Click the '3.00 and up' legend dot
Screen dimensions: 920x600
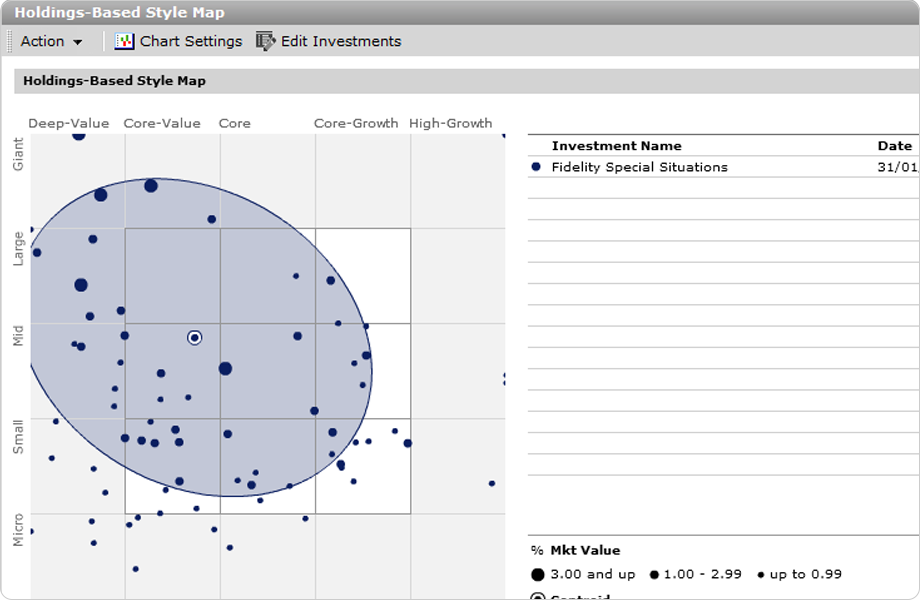[x=538, y=575]
